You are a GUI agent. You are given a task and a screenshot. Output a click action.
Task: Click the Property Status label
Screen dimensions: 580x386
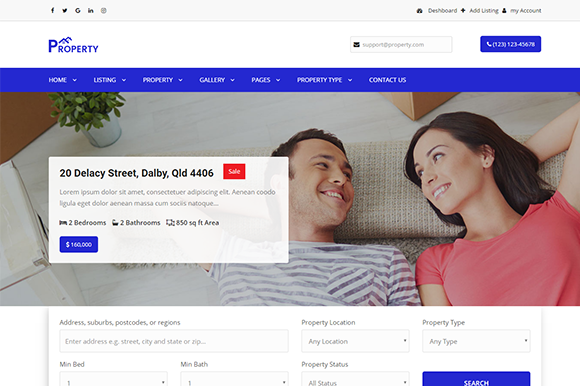(x=325, y=364)
